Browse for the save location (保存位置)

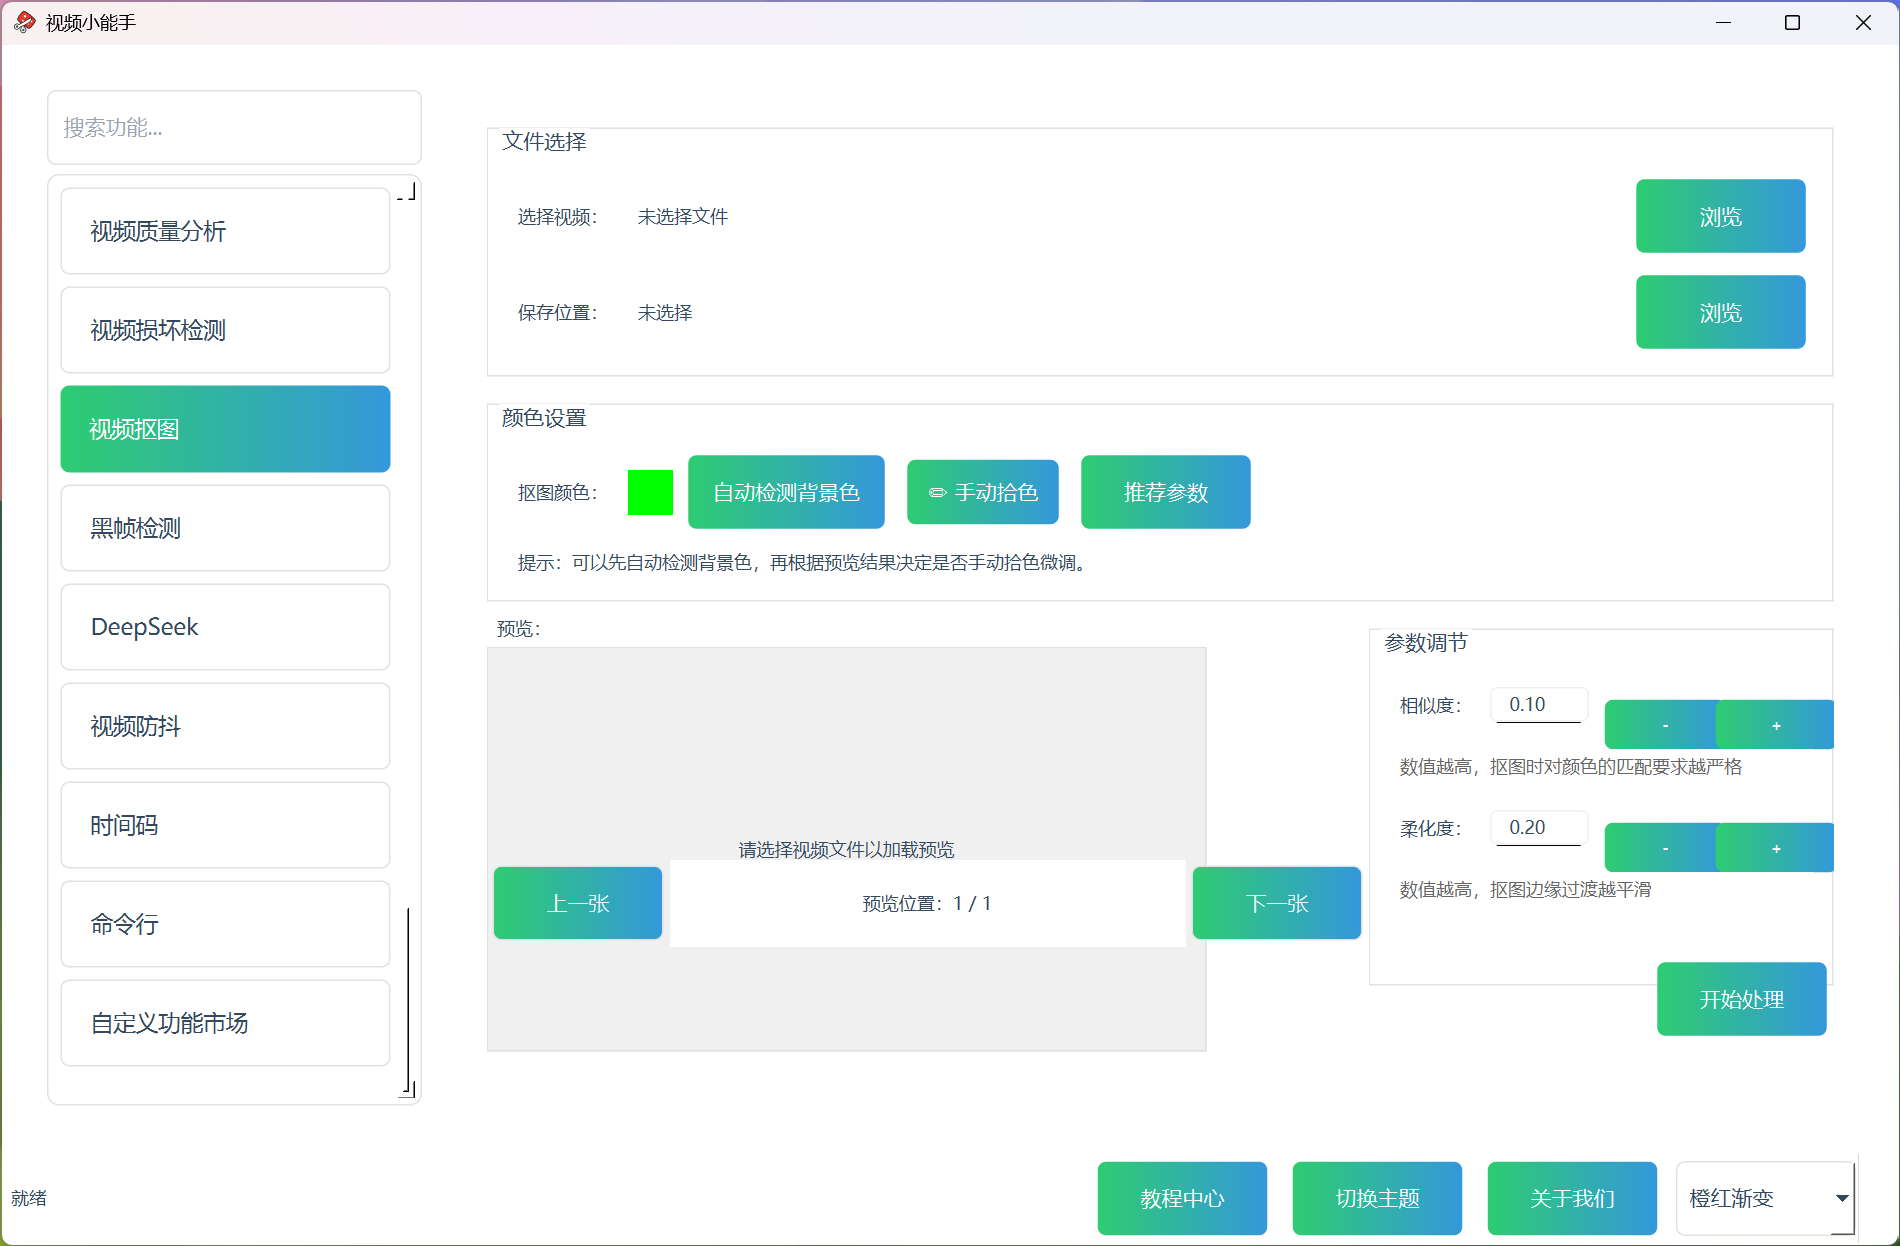[x=1720, y=312]
